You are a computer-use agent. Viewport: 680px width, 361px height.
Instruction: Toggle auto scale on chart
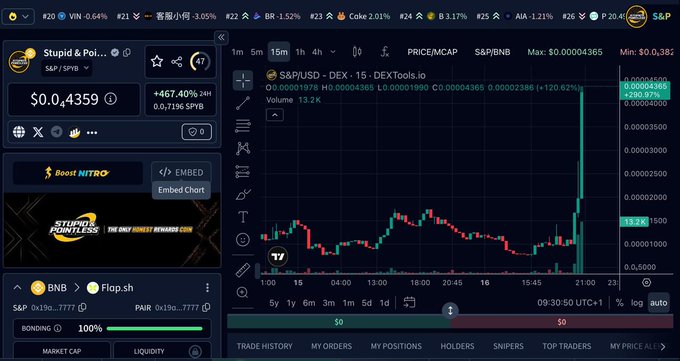(x=658, y=303)
